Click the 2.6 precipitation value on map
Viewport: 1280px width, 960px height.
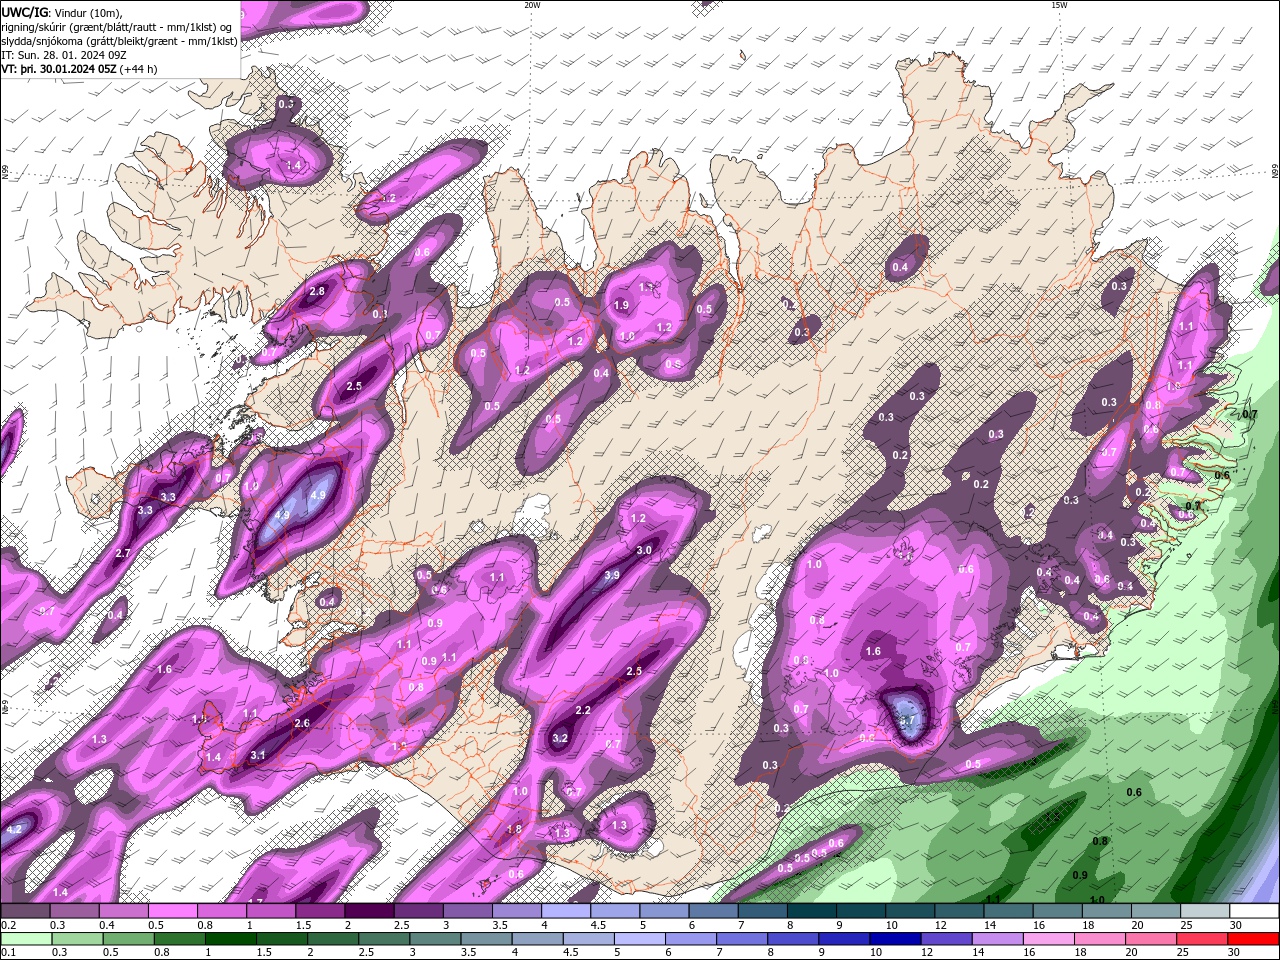tap(302, 722)
